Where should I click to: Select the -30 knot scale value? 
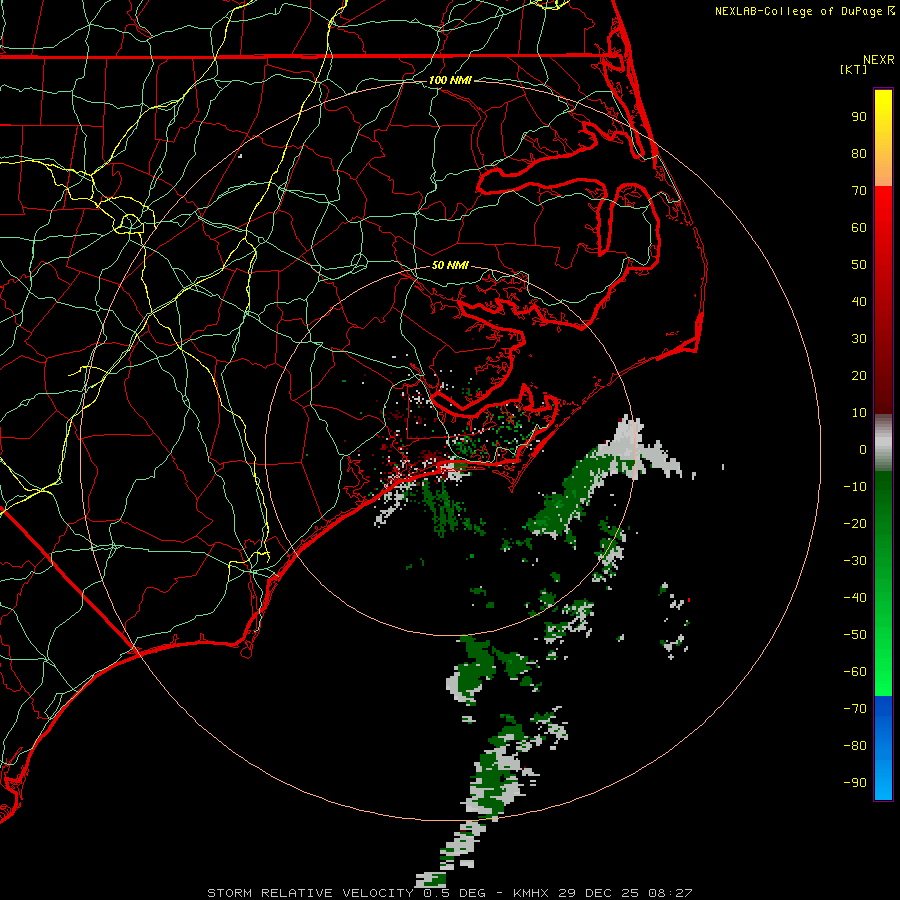(855, 561)
